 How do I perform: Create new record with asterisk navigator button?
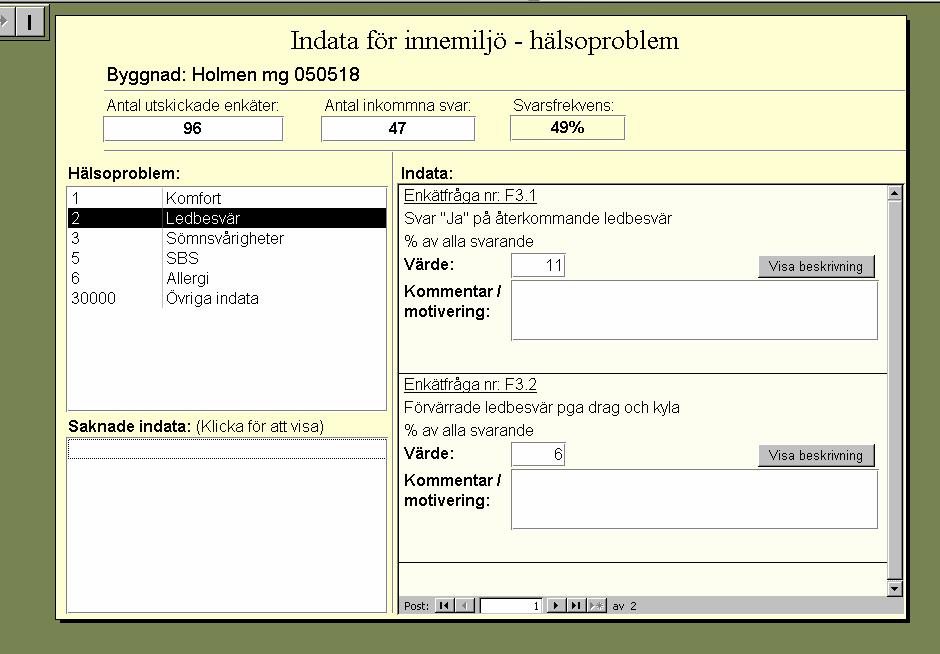point(597,605)
